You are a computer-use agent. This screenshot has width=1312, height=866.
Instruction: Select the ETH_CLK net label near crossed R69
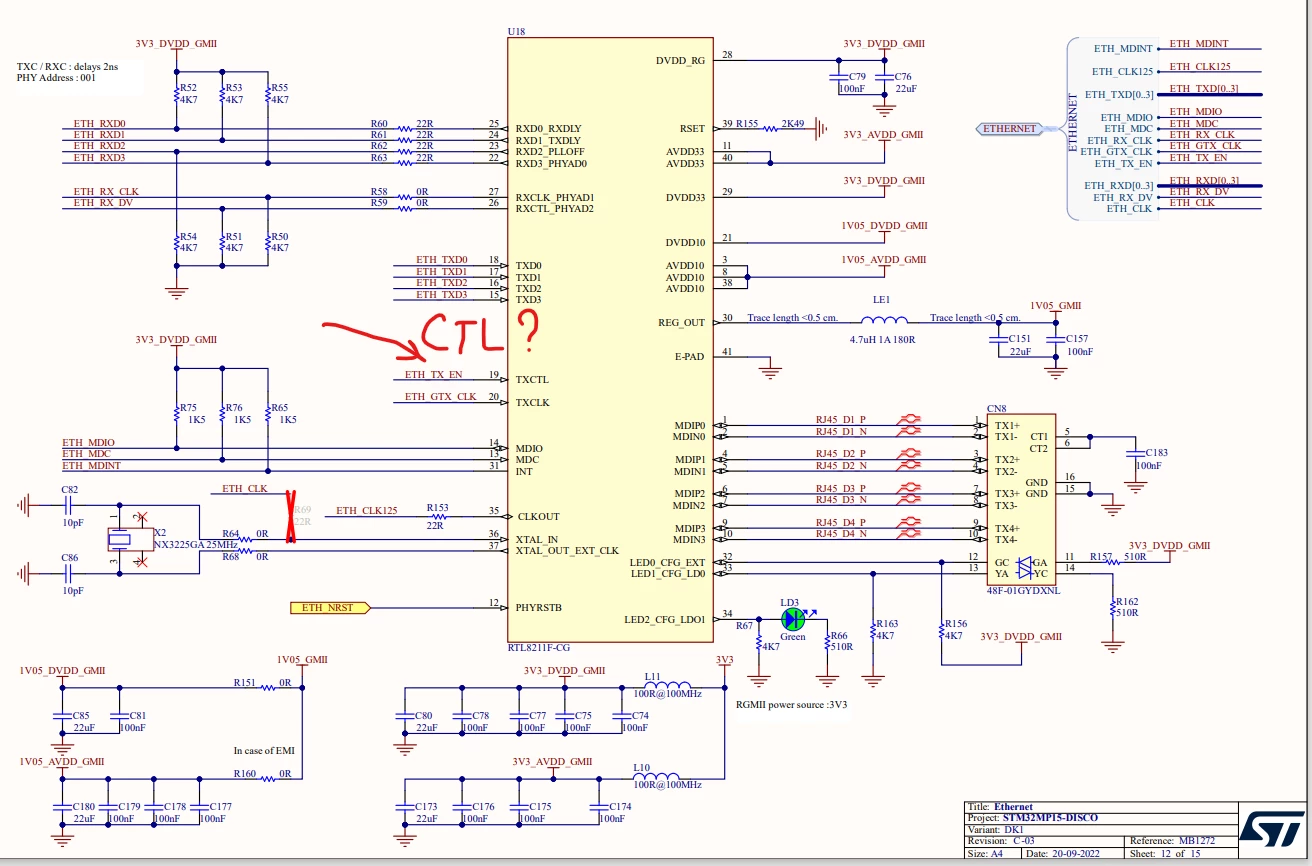[245, 489]
